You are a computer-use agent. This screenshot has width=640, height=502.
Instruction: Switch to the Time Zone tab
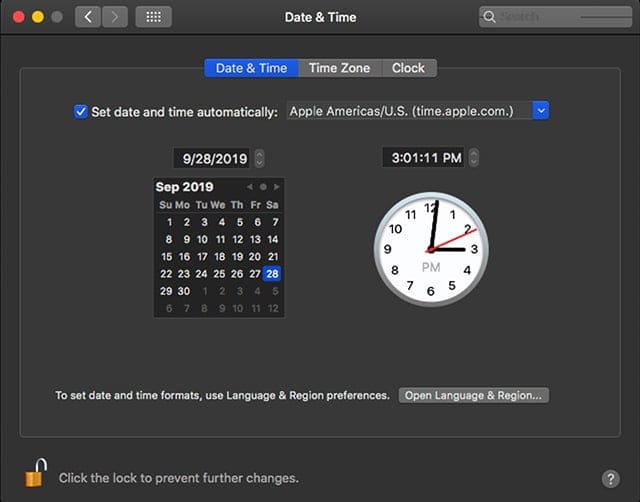[339, 68]
